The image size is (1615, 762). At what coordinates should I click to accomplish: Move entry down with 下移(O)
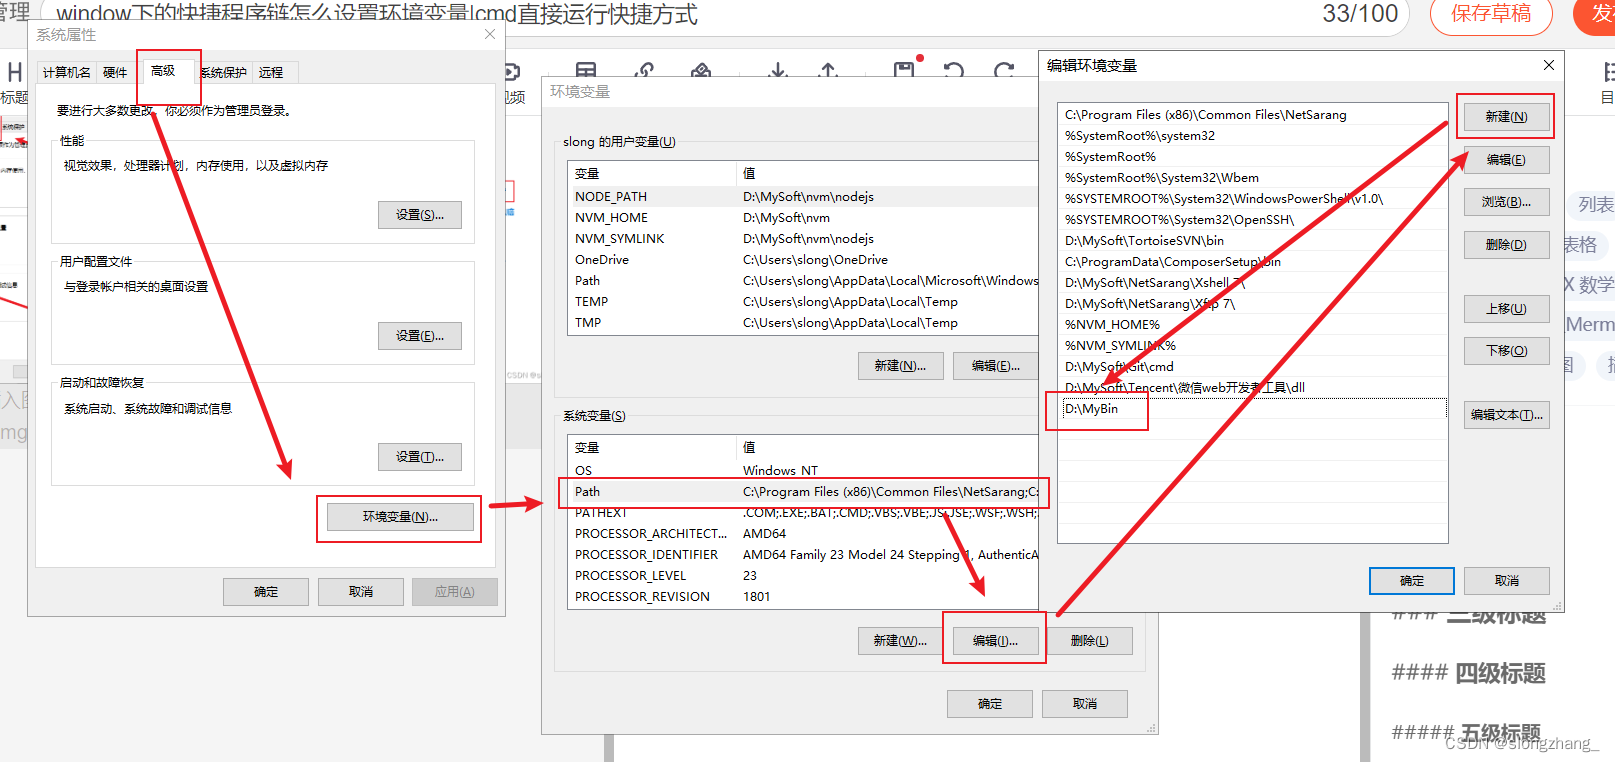tap(1506, 351)
